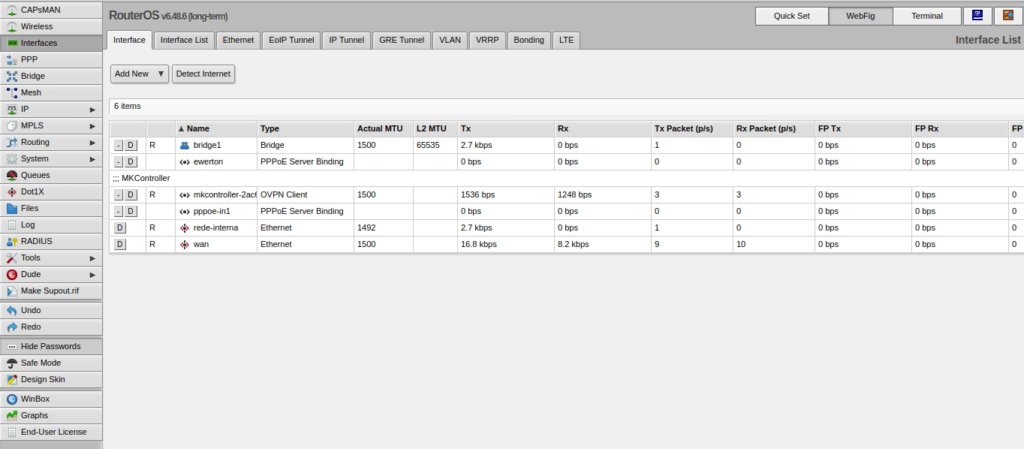The width and height of the screenshot is (1024, 449).
Task: Open the End-User License entry
Action: [x=51, y=432]
